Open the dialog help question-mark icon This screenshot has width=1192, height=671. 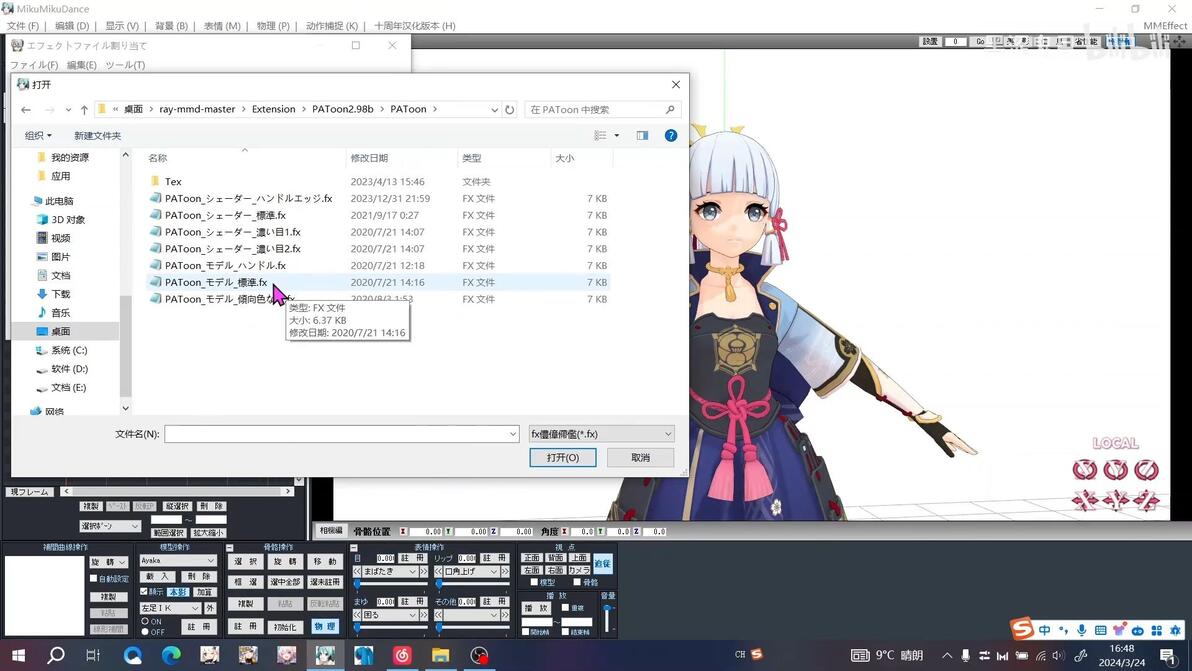coord(670,135)
